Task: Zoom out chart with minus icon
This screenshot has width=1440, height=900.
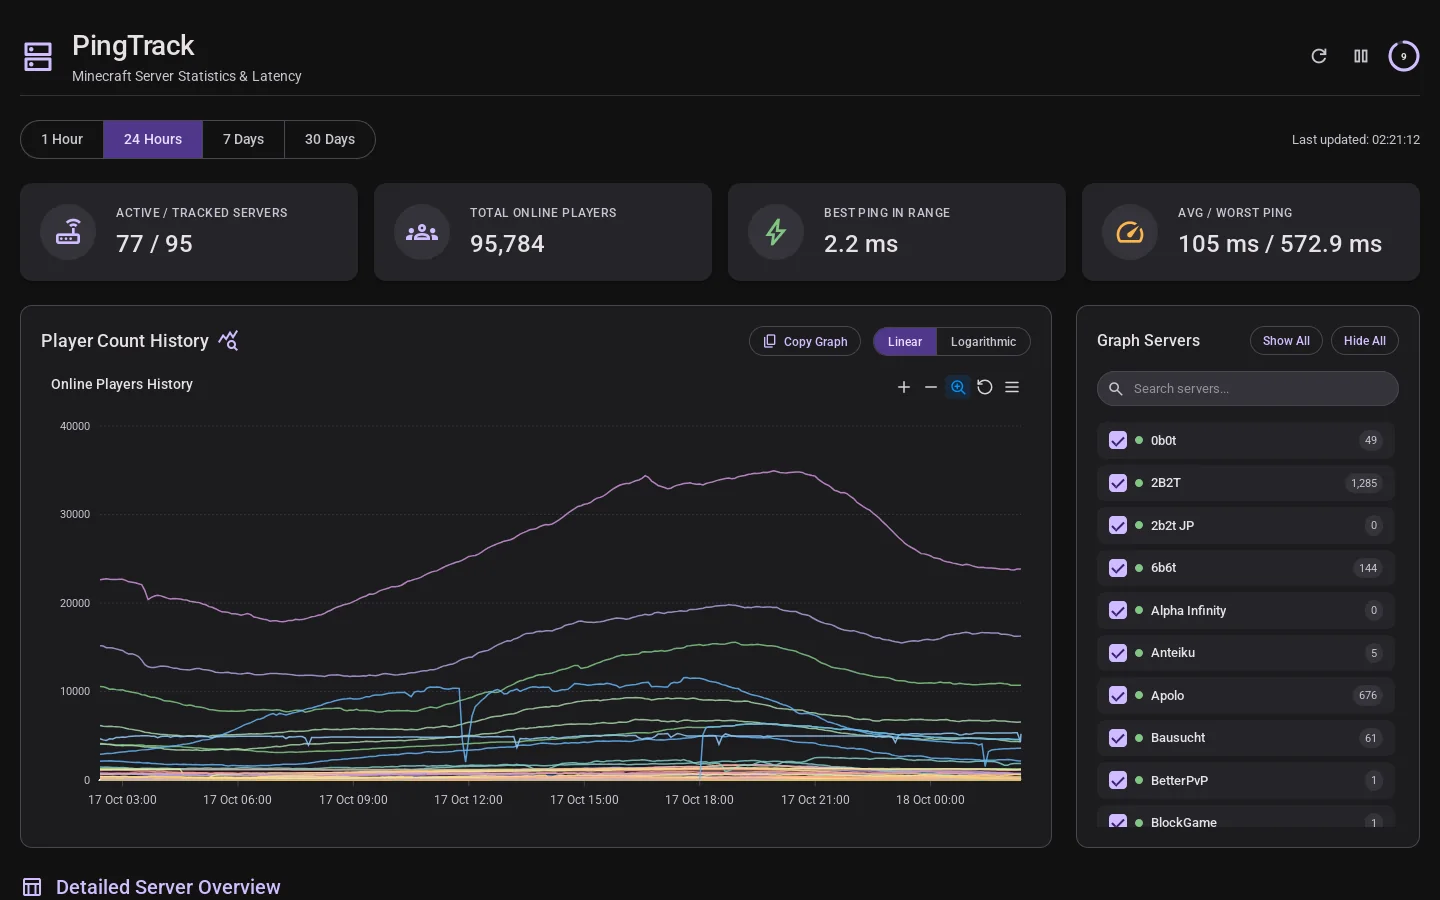Action: [x=931, y=387]
